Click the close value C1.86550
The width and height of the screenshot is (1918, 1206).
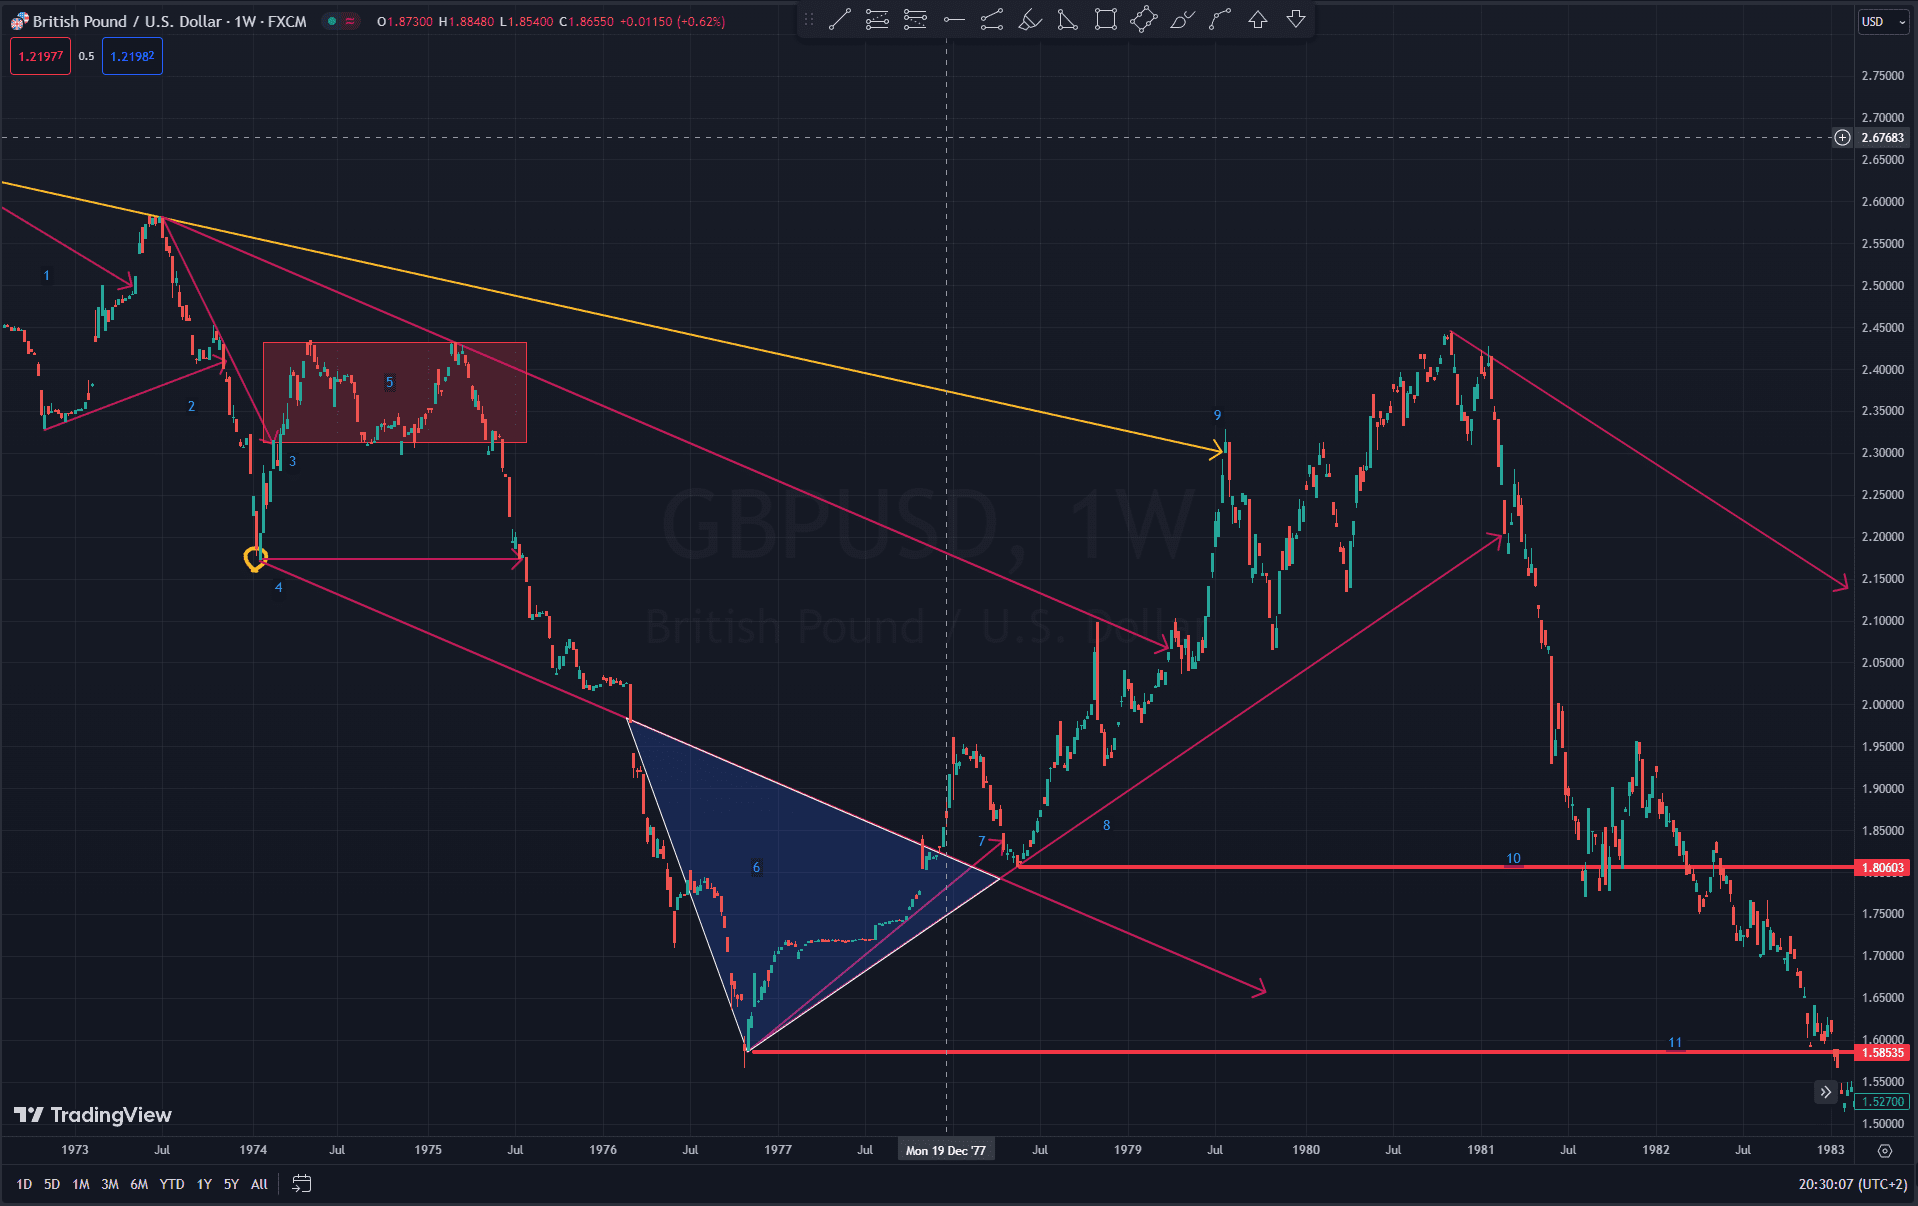click(587, 21)
